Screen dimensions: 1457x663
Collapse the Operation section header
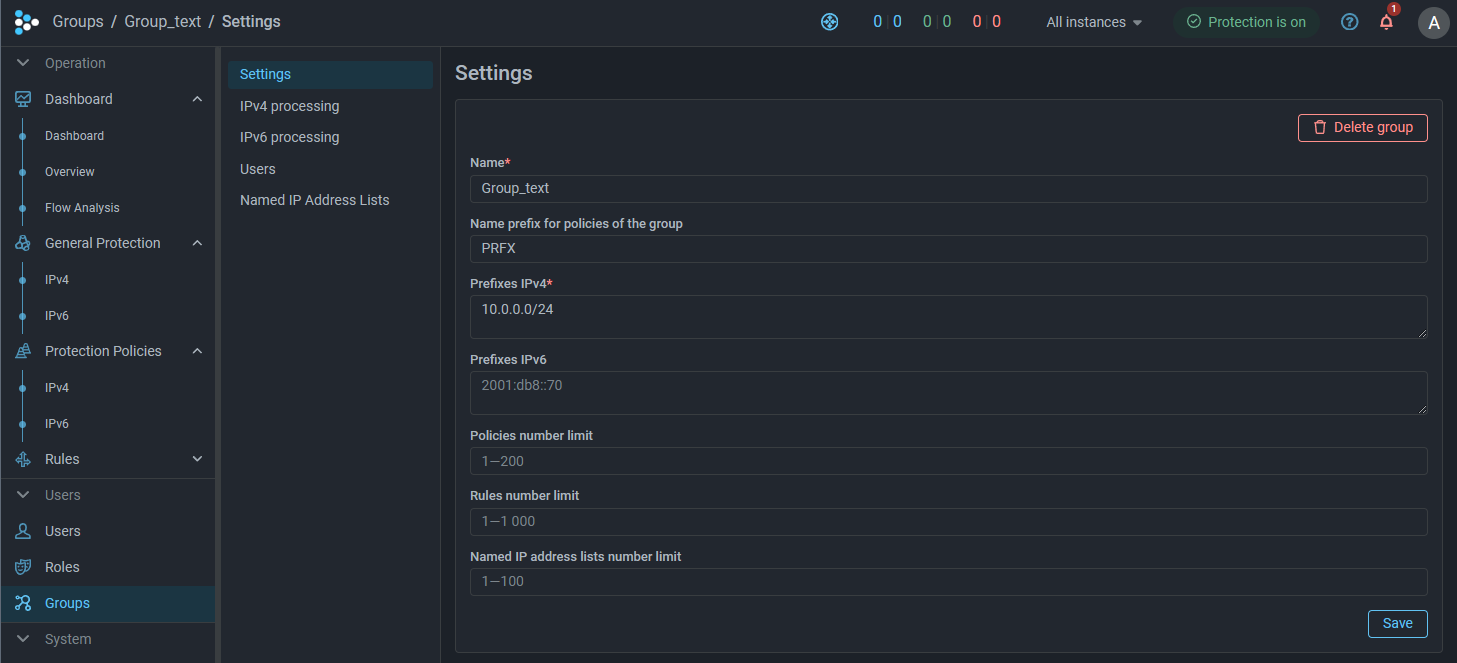[23, 63]
